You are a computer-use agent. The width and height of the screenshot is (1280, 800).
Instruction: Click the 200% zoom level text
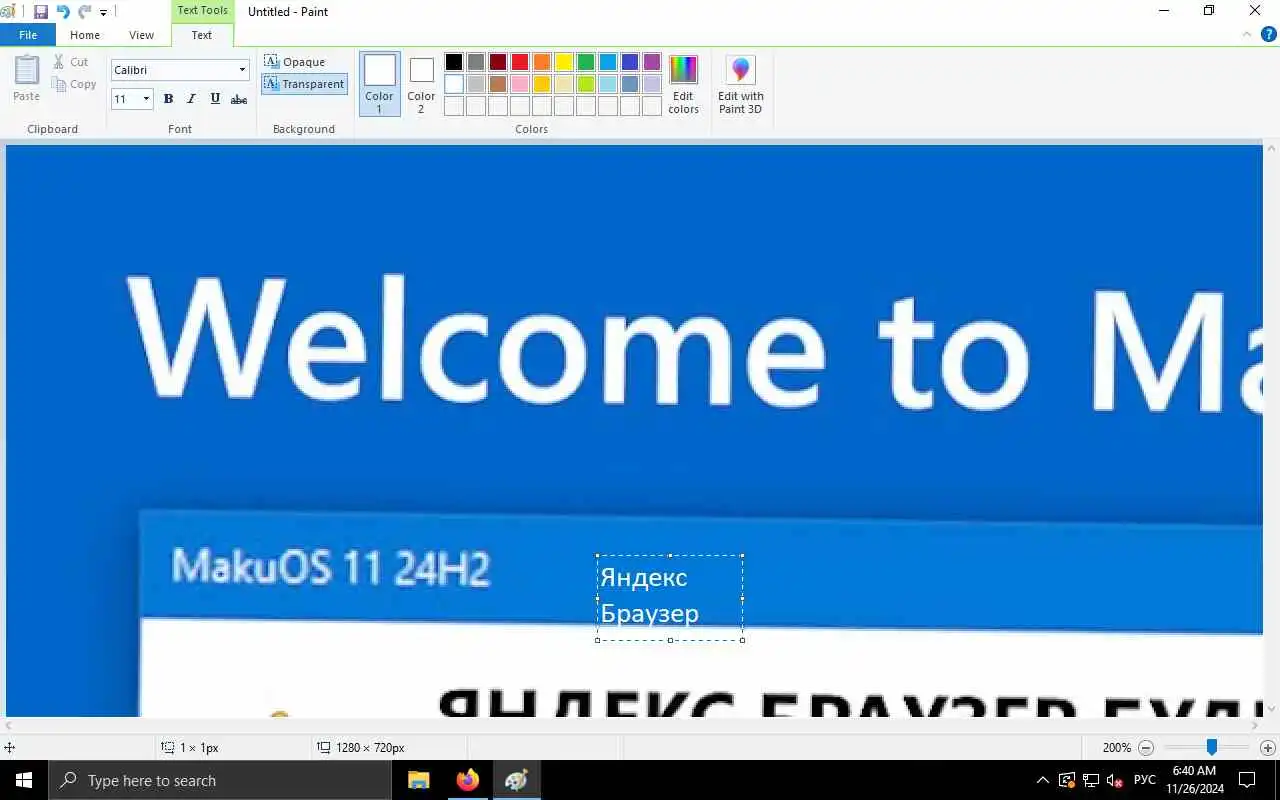tap(1116, 747)
